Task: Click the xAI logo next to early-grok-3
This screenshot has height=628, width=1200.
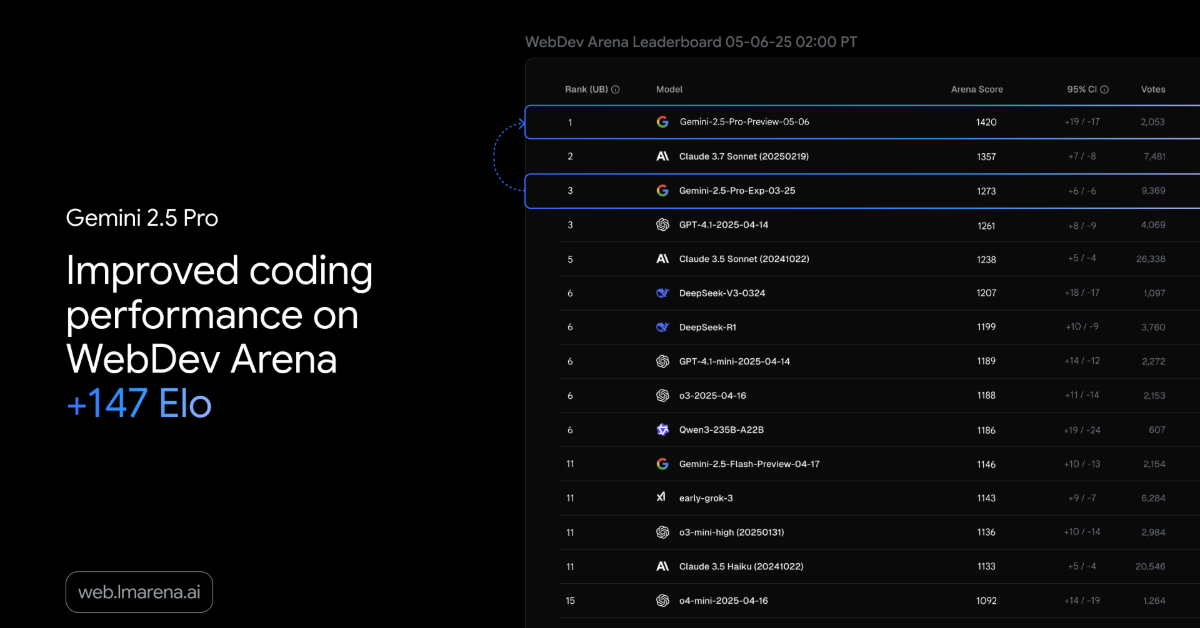Action: click(662, 498)
